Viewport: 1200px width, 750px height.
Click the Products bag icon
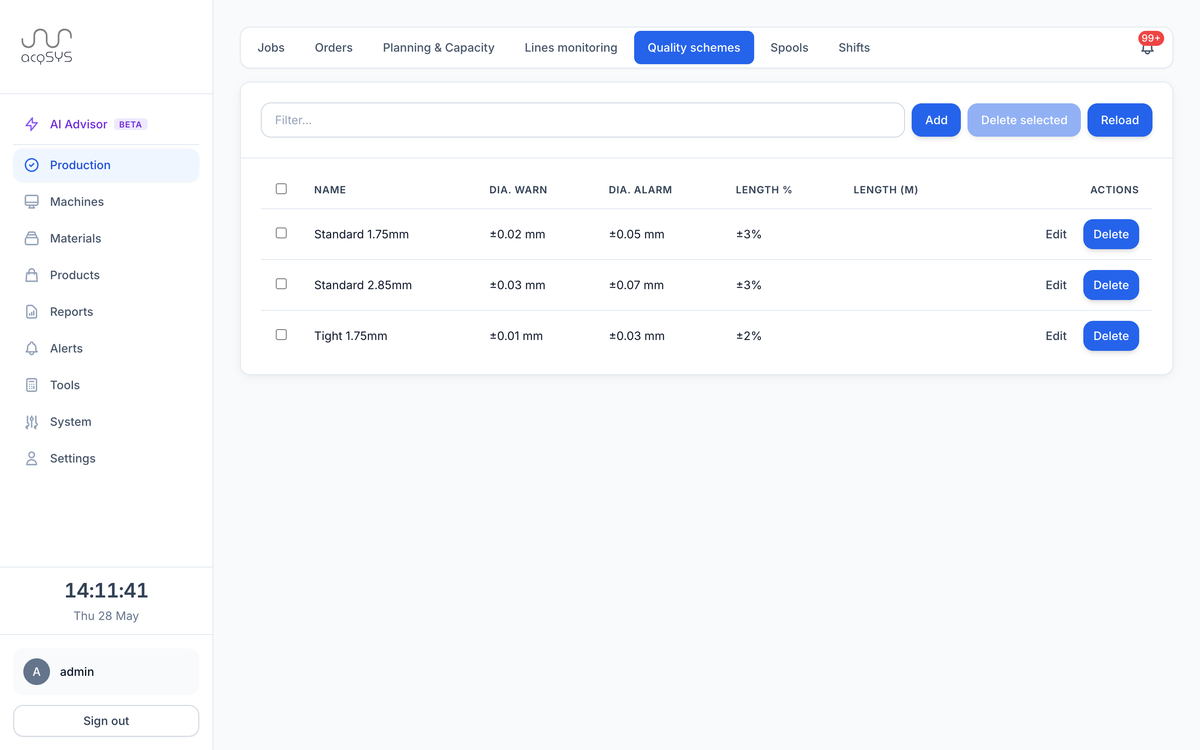pyautogui.click(x=32, y=275)
